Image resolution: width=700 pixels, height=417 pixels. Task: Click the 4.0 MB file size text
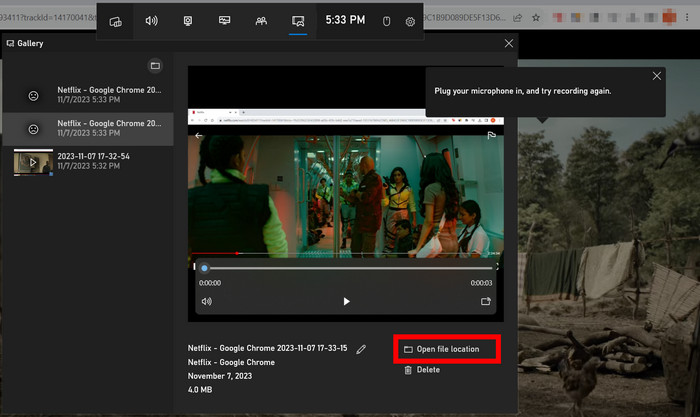tap(200, 390)
